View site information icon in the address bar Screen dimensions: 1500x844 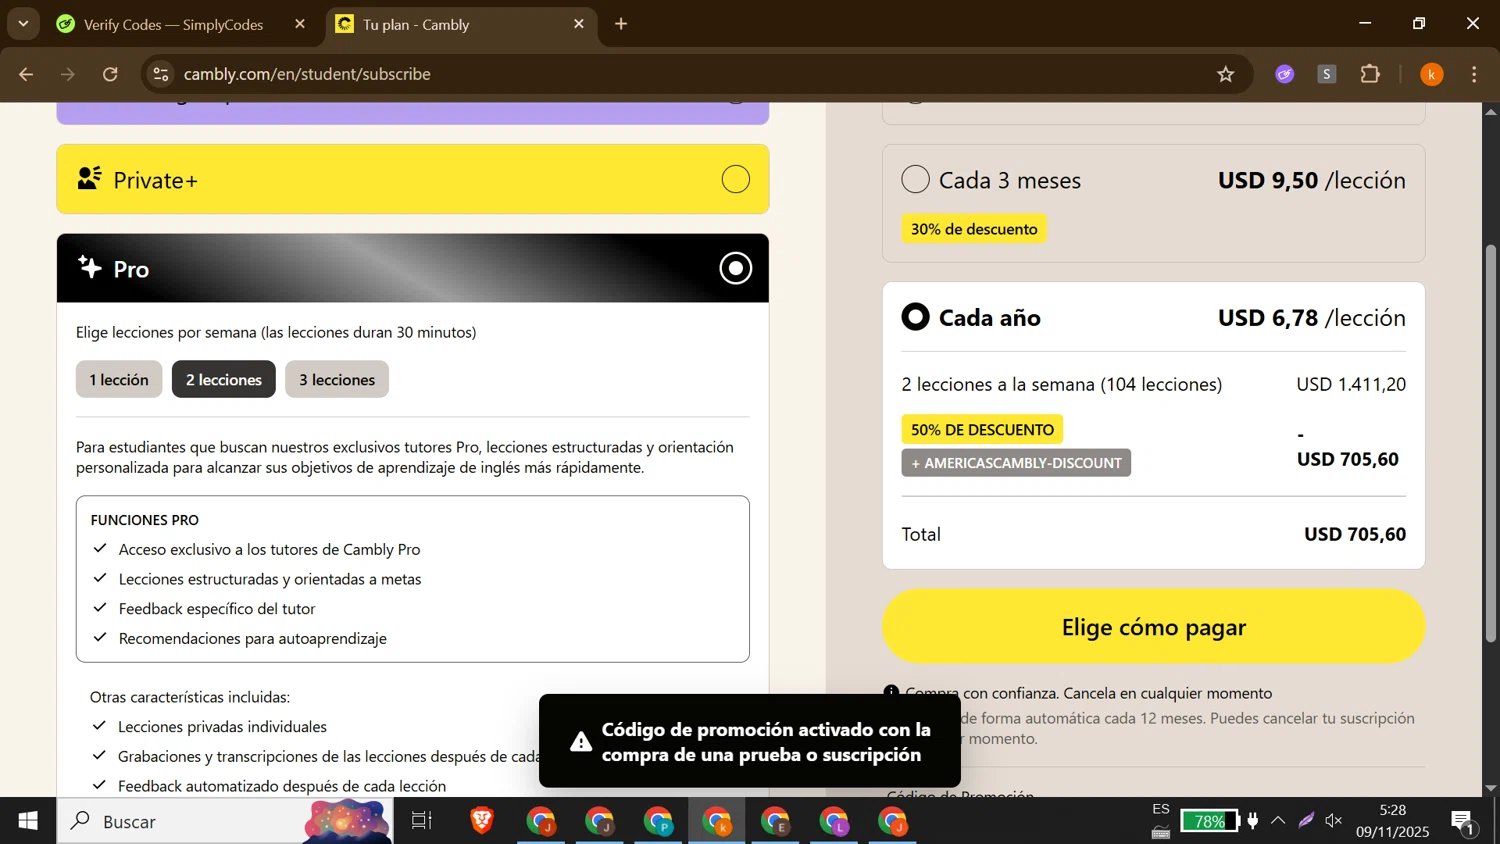[x=161, y=74]
